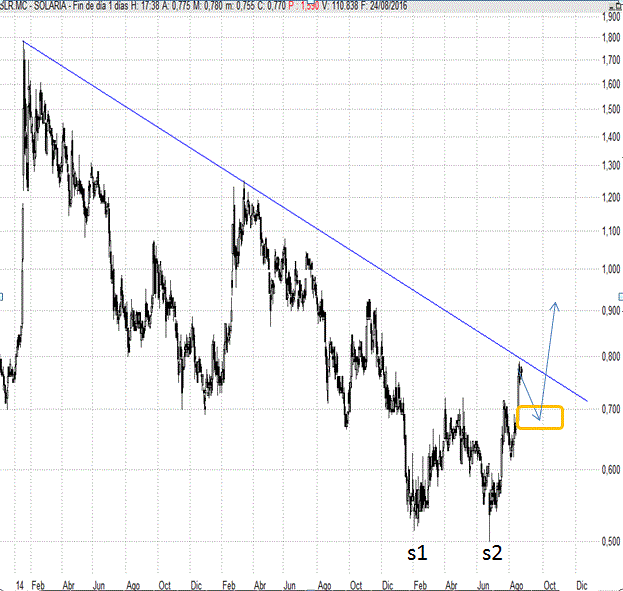Click the 'H: 17:38' time value
Image resolution: width=623 pixels, height=591 pixels.
tap(145, 6)
